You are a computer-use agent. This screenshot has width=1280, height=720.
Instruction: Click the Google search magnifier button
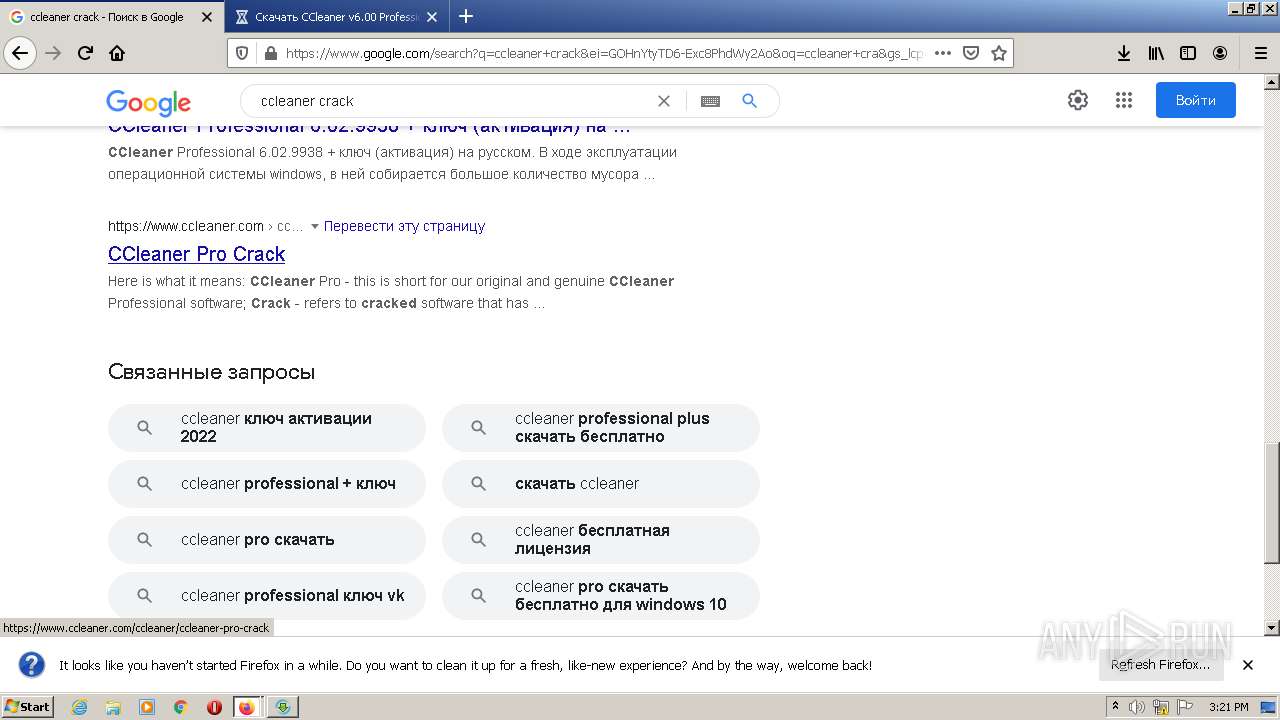[x=749, y=101]
